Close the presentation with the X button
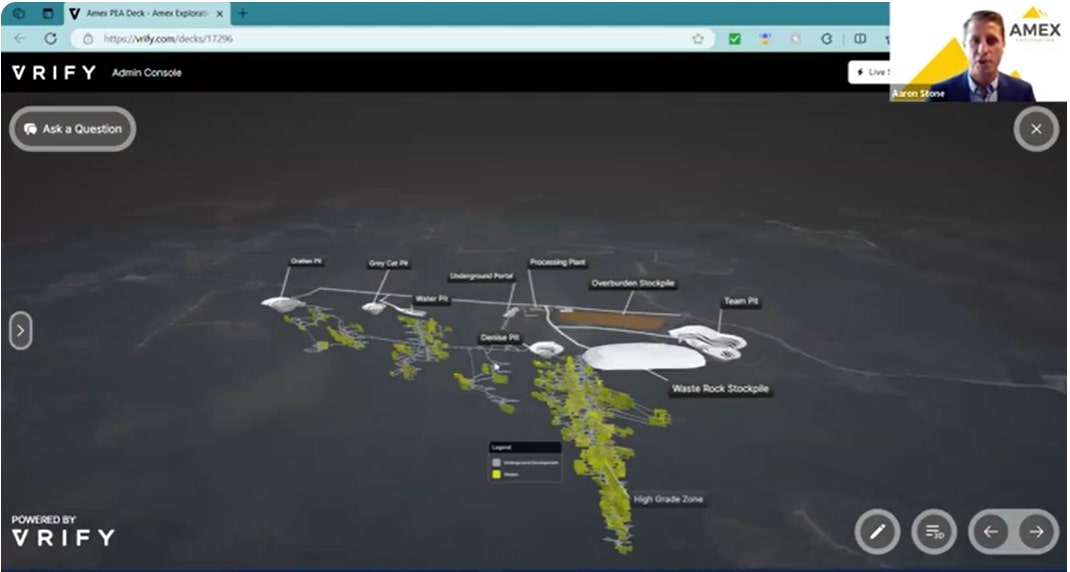The width and height of the screenshot is (1070, 572). click(1036, 129)
